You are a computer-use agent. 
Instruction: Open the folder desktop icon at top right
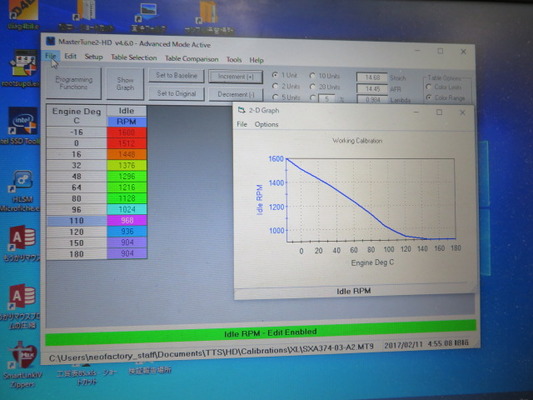point(208,17)
